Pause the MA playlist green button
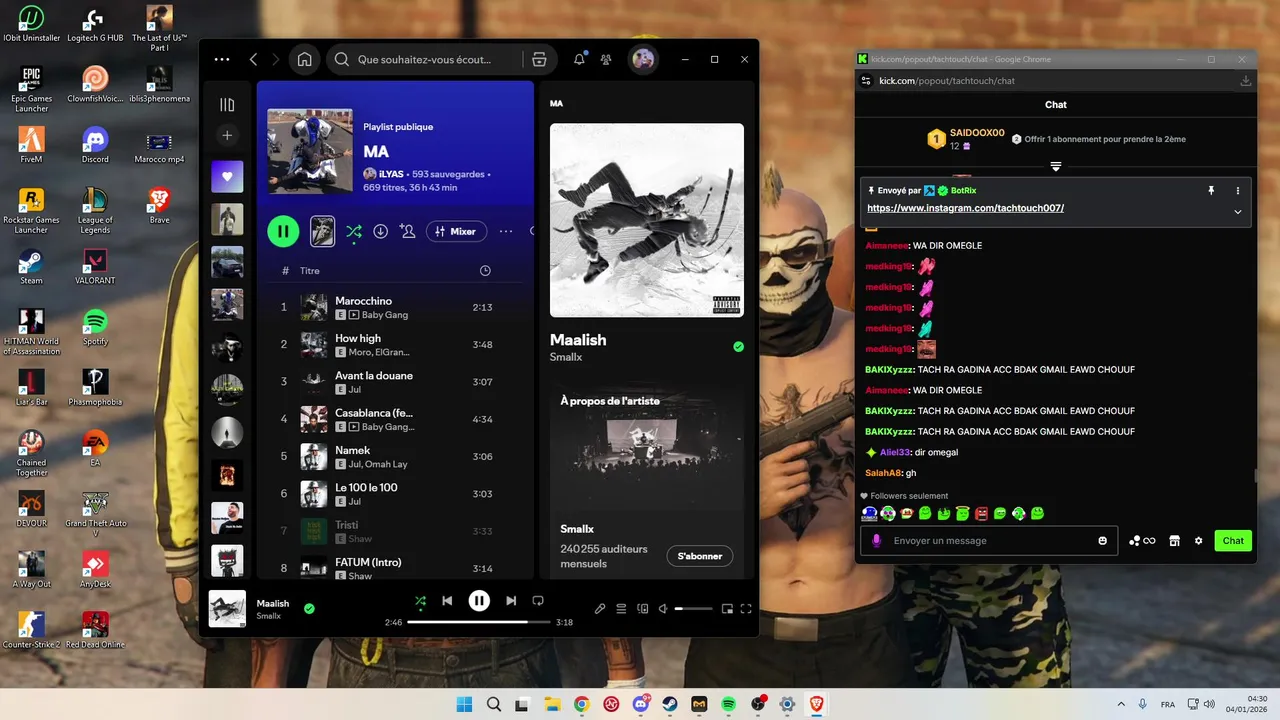The height and width of the screenshot is (720, 1280). [x=283, y=231]
